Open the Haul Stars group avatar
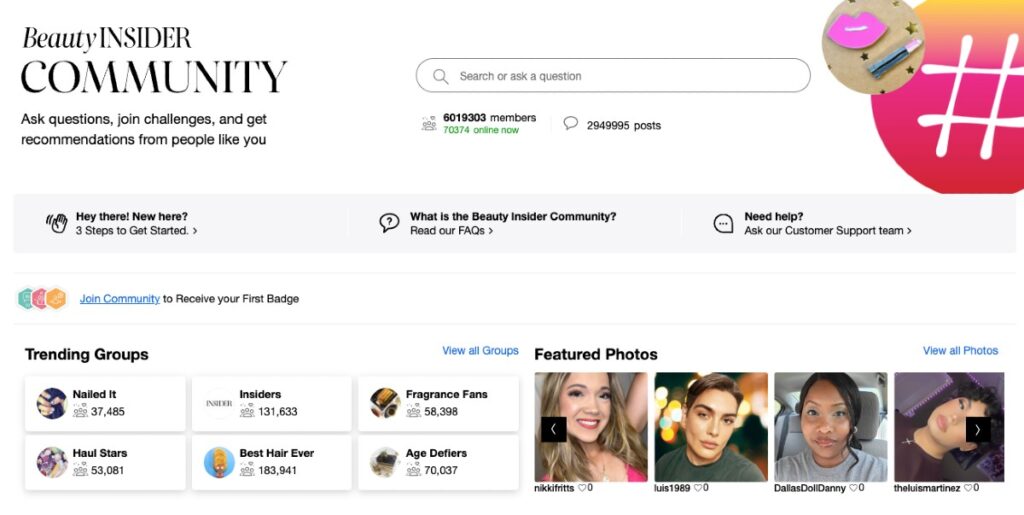Image resolution: width=1024 pixels, height=515 pixels. [52, 462]
